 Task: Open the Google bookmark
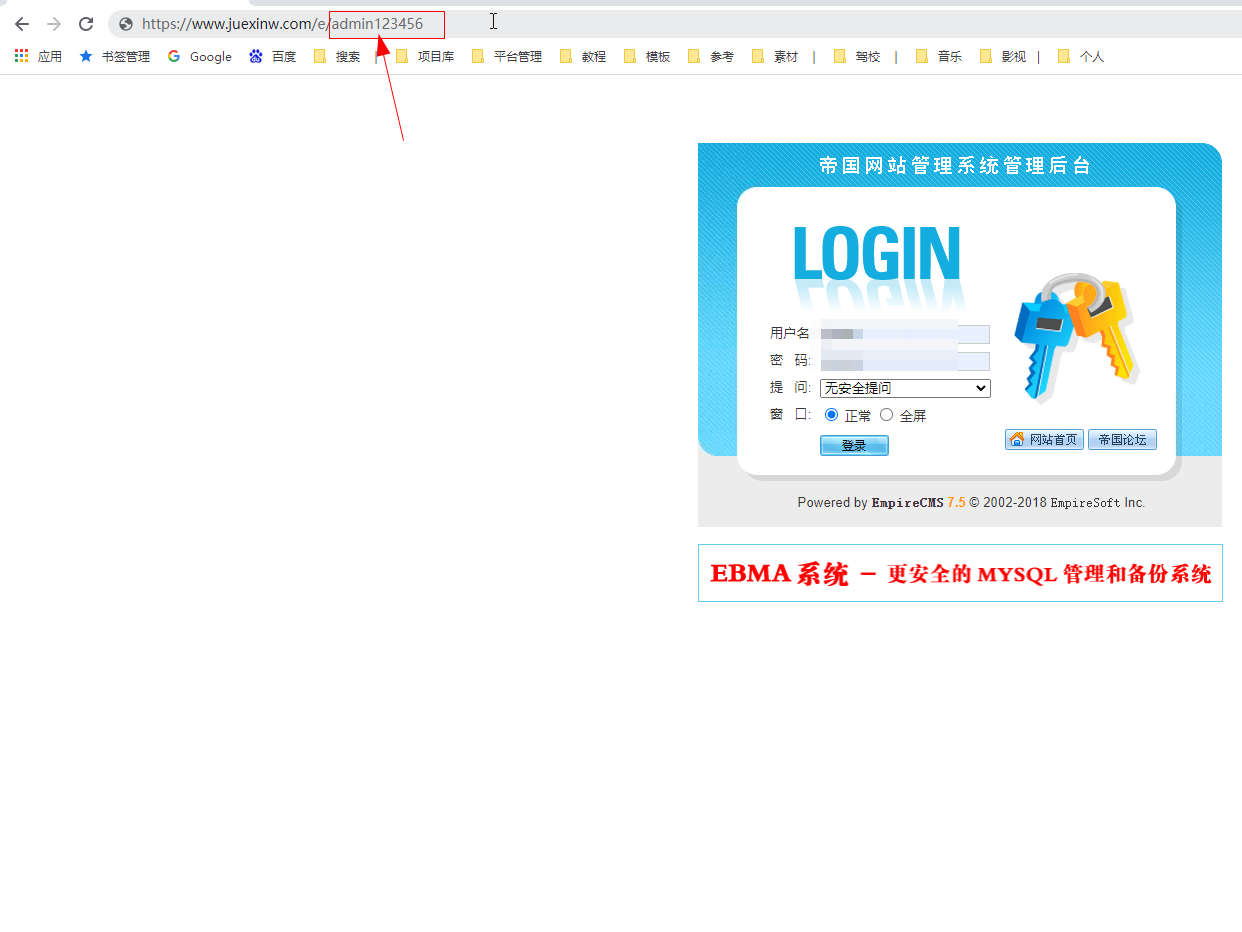(200, 57)
